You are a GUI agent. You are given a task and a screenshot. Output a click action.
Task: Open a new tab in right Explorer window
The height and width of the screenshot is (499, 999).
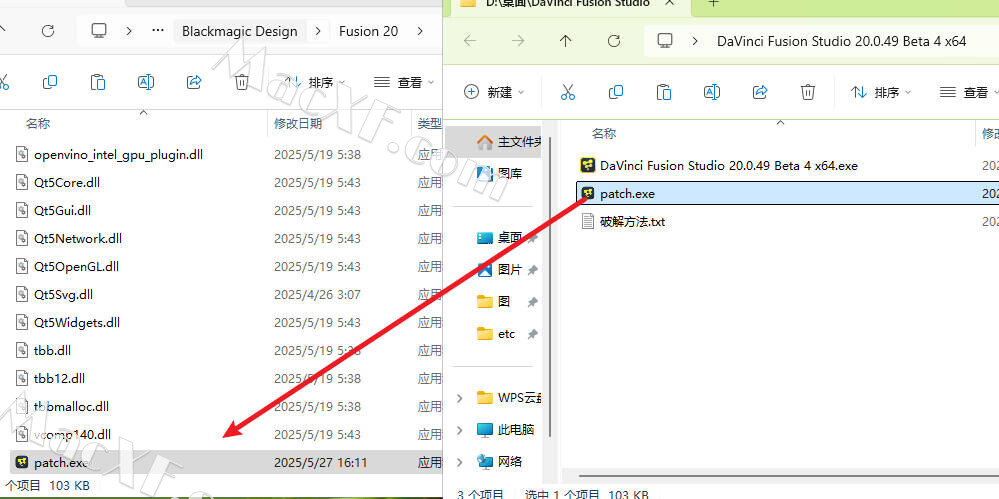[714, 4]
